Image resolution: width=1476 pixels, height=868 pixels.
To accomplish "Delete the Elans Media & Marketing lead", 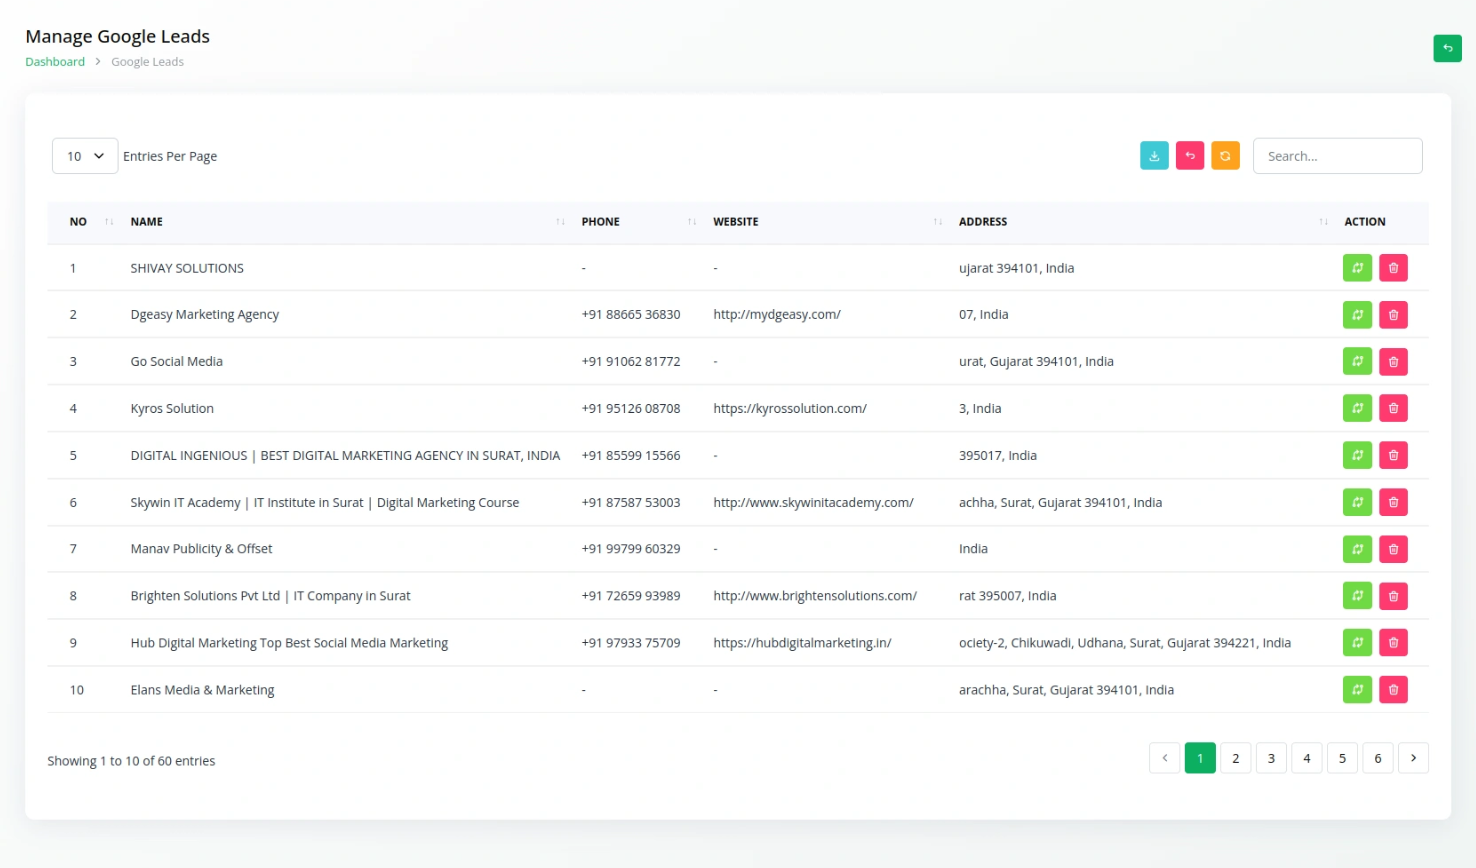I will (x=1393, y=689).
